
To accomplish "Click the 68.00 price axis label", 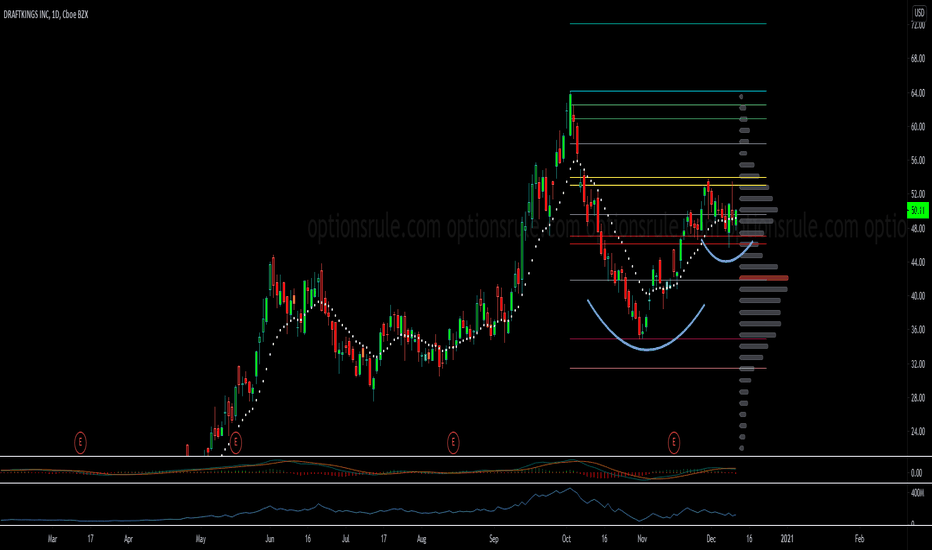I will point(918,58).
